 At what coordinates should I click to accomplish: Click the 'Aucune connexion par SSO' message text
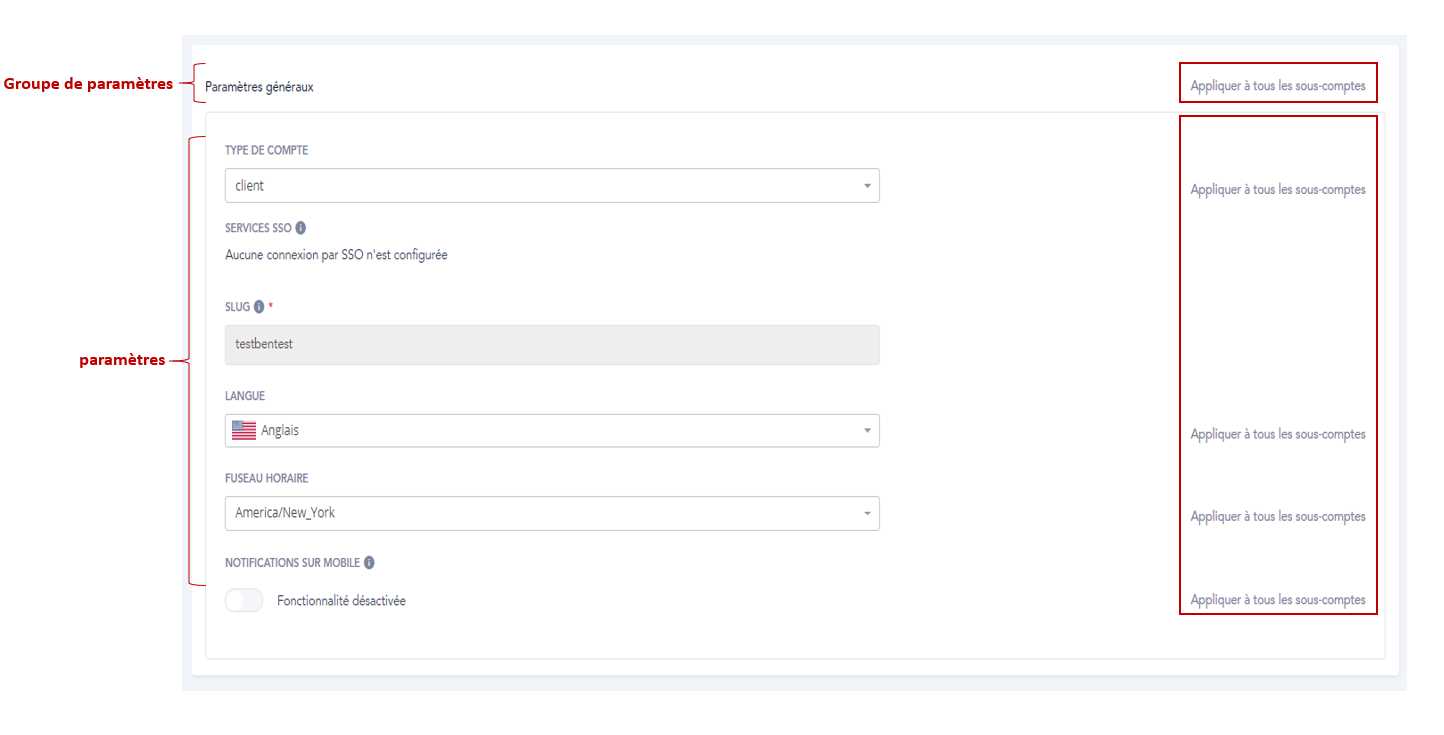click(336, 255)
